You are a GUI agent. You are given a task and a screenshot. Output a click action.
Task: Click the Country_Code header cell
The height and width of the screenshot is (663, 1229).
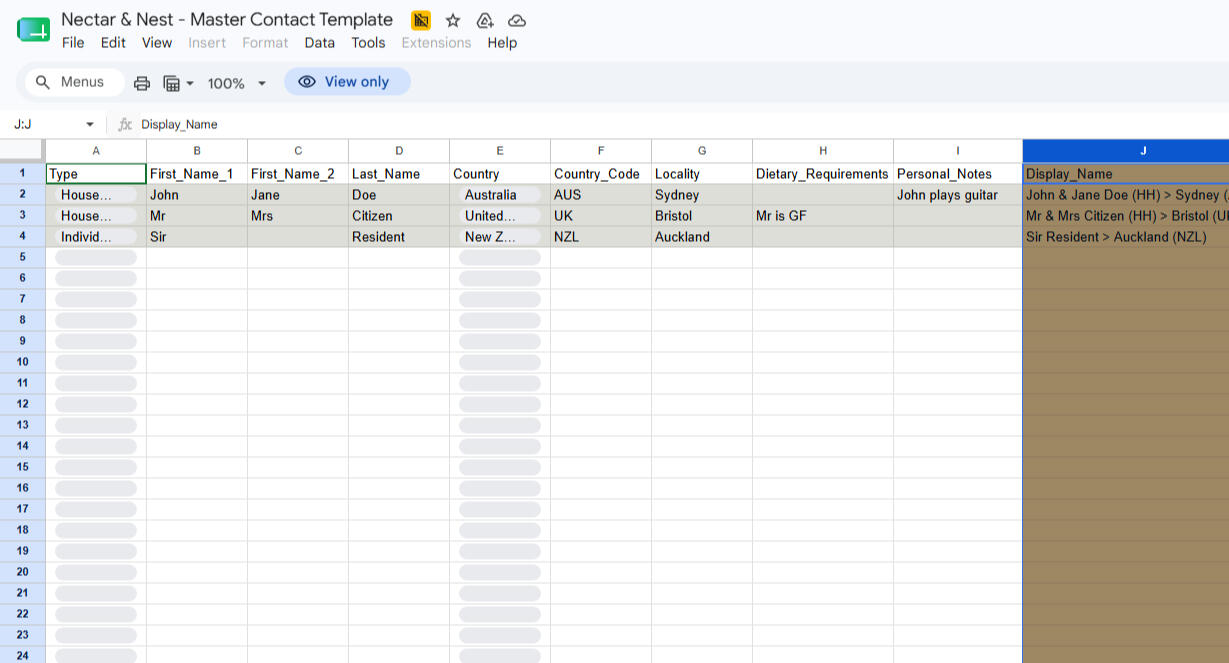pyautogui.click(x=601, y=174)
